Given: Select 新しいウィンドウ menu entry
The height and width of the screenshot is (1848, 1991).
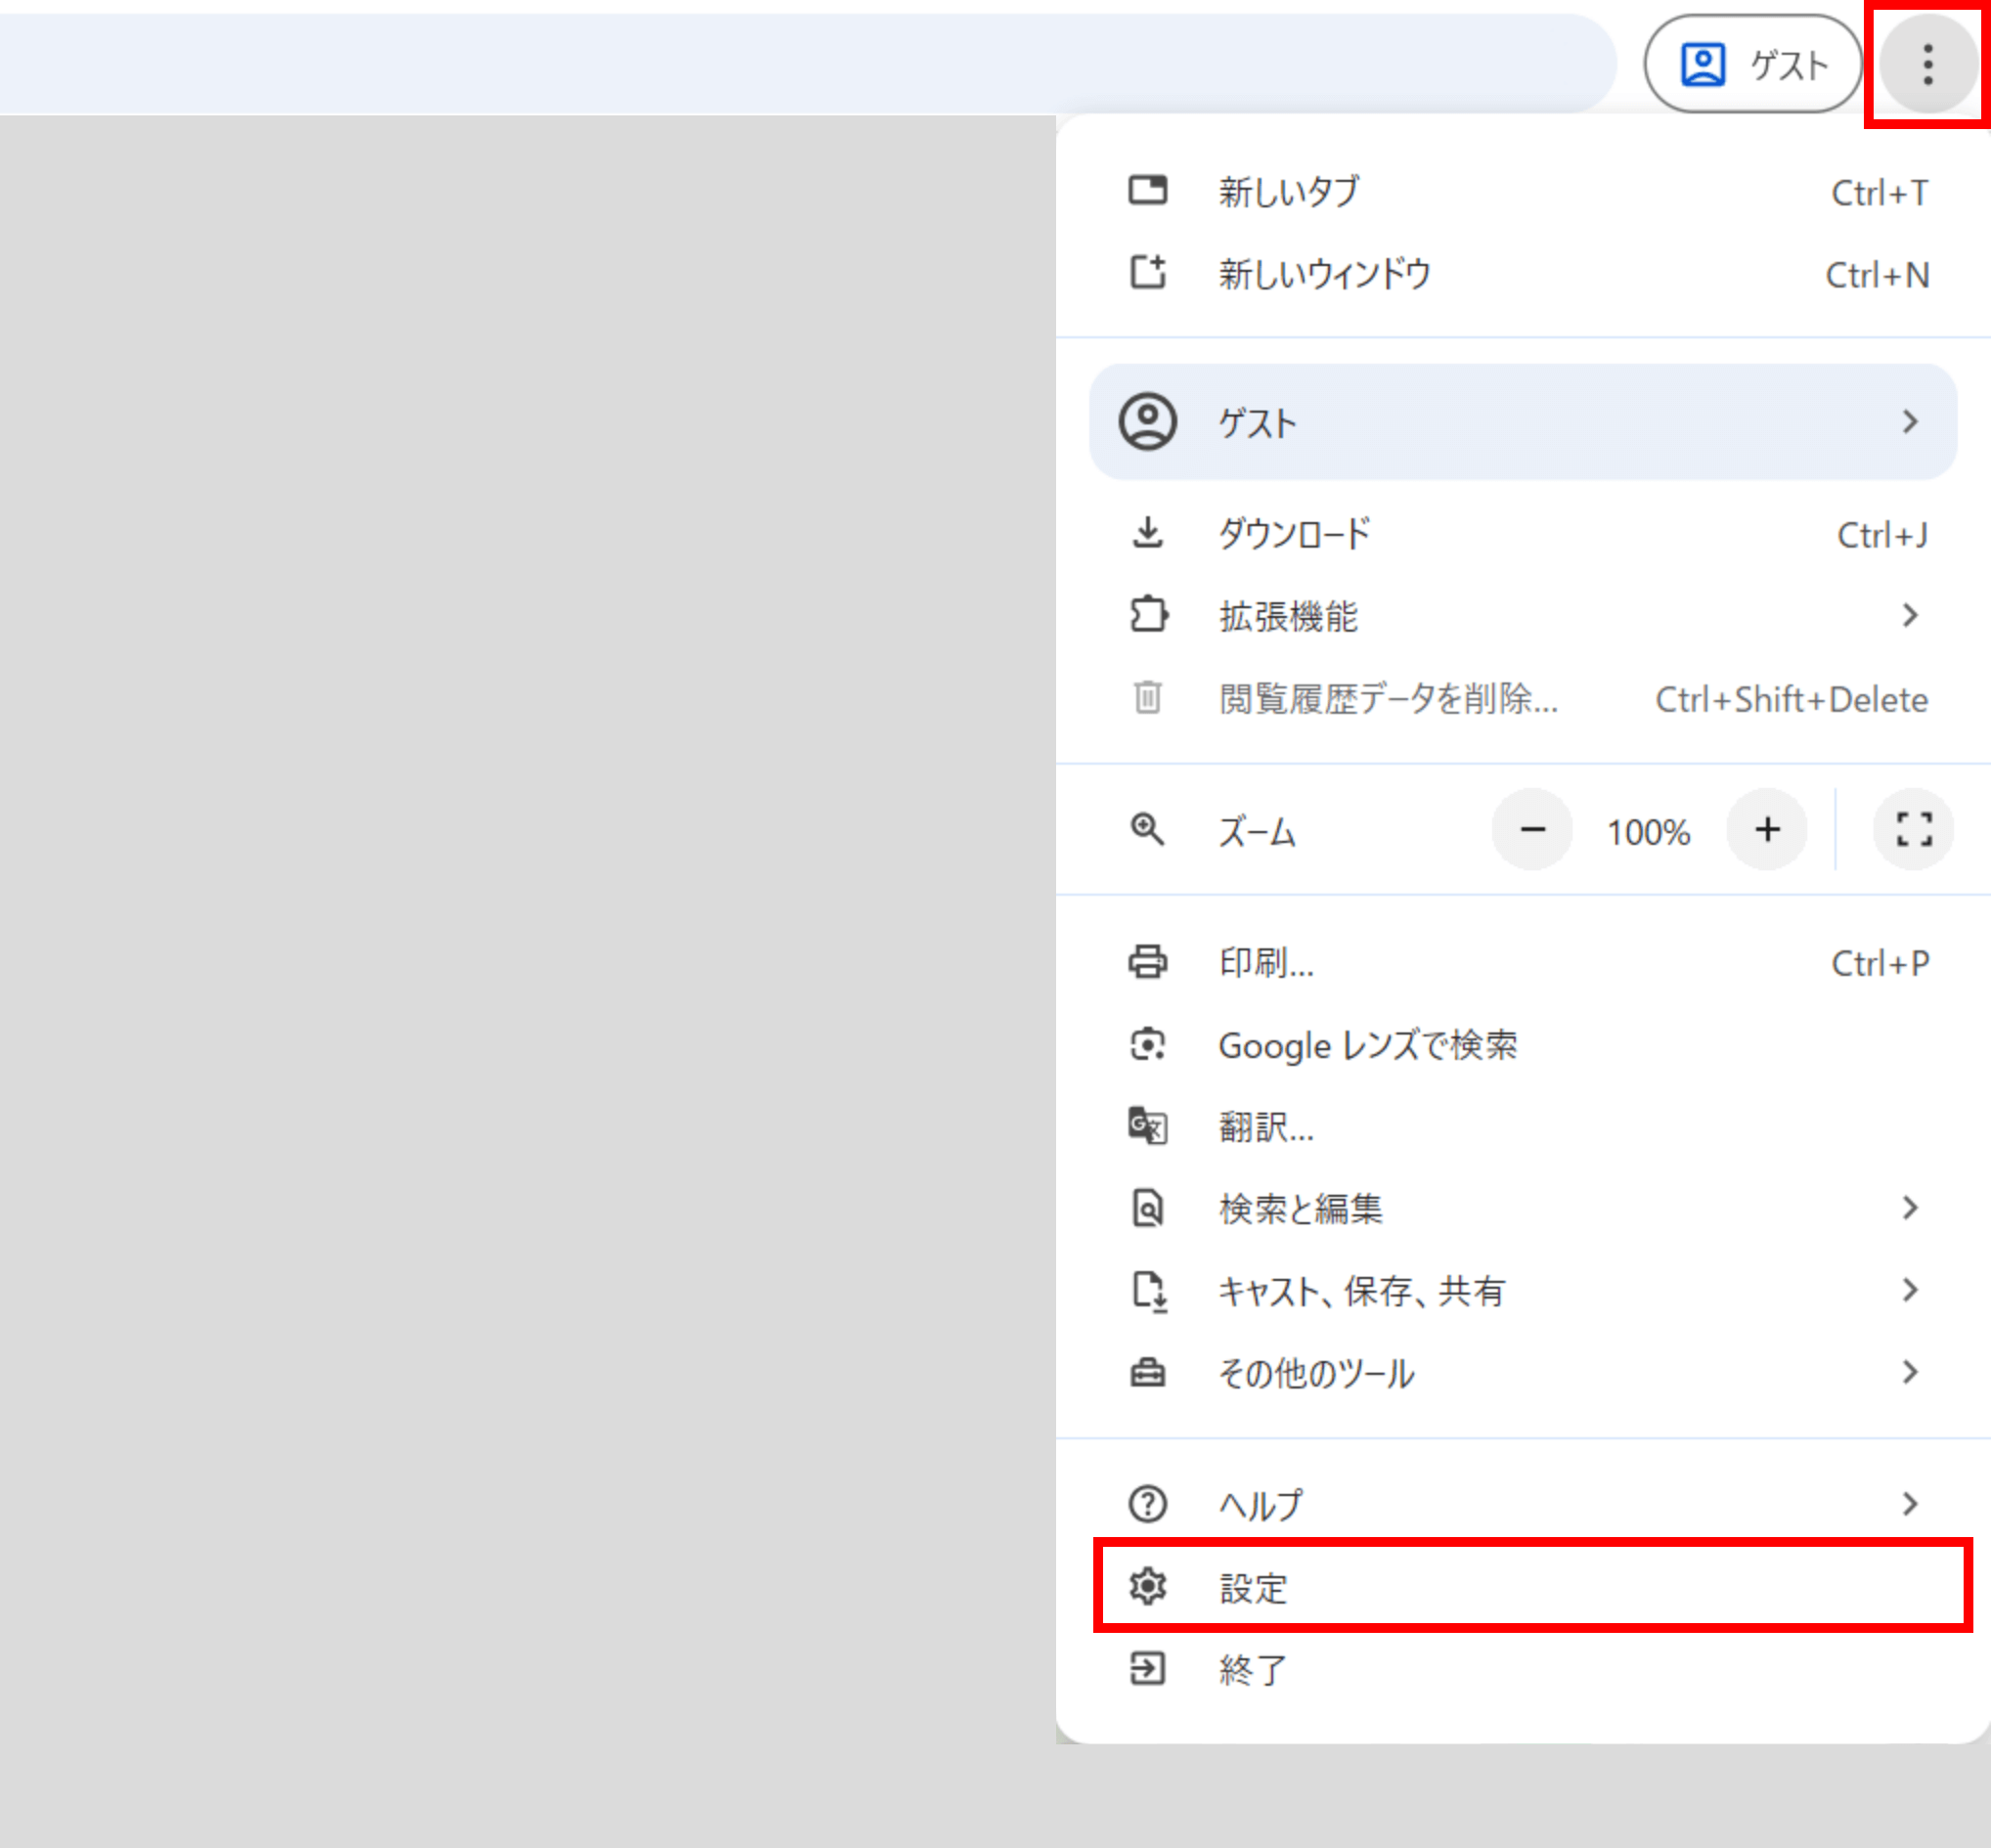Looking at the screenshot, I should [x=1323, y=274].
